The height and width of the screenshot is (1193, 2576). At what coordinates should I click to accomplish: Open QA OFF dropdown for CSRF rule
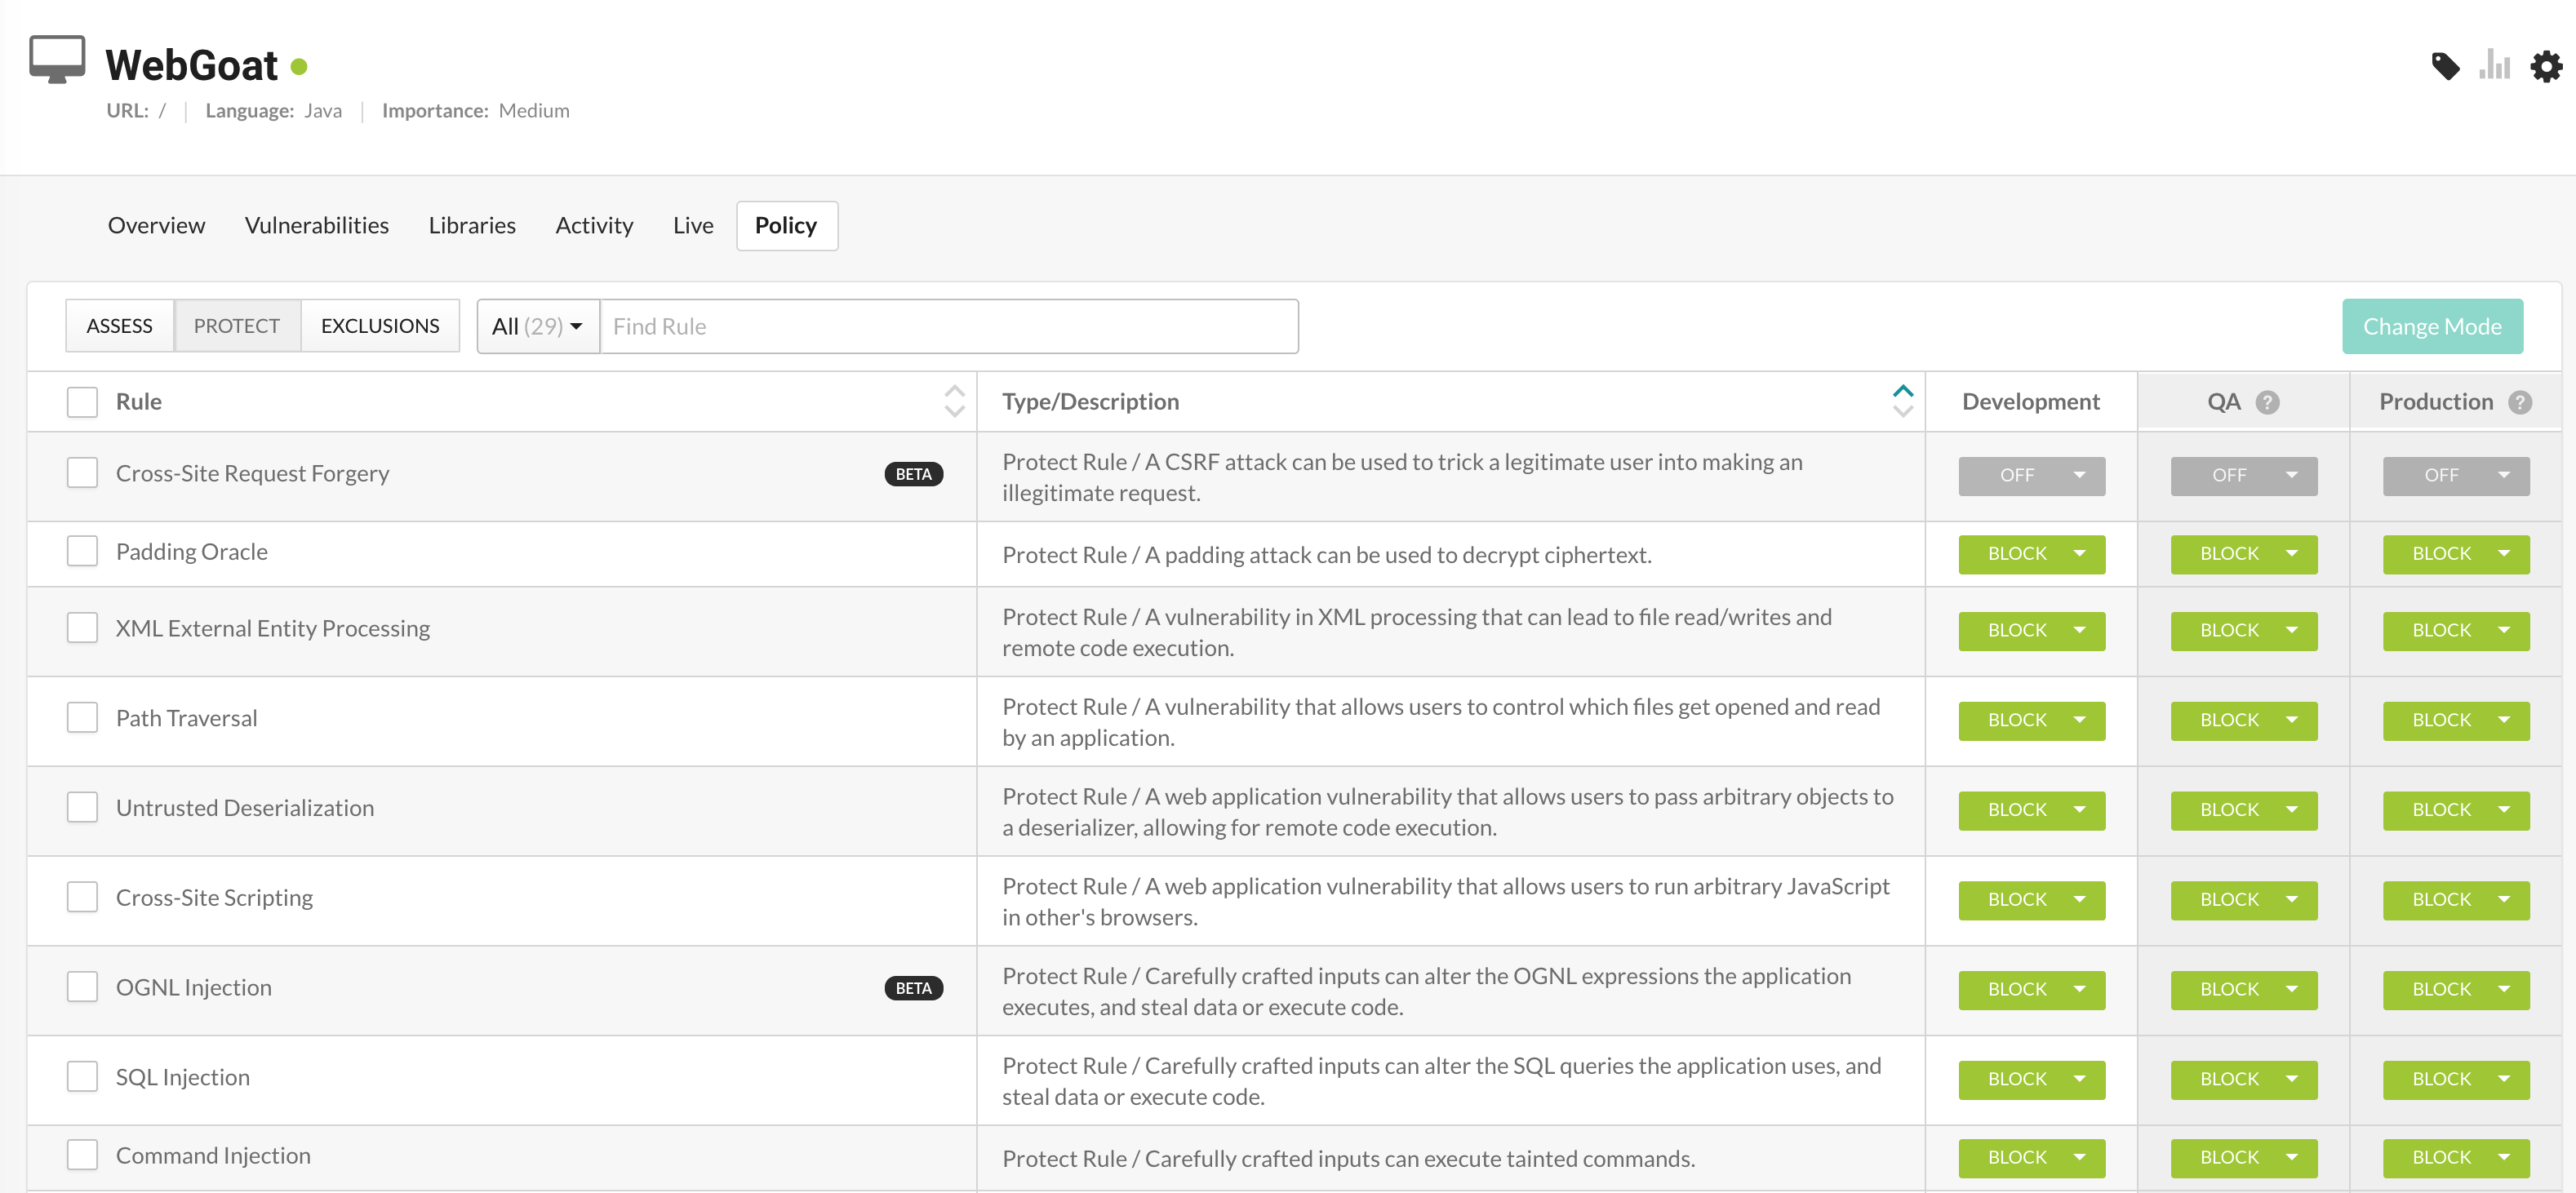point(2243,476)
